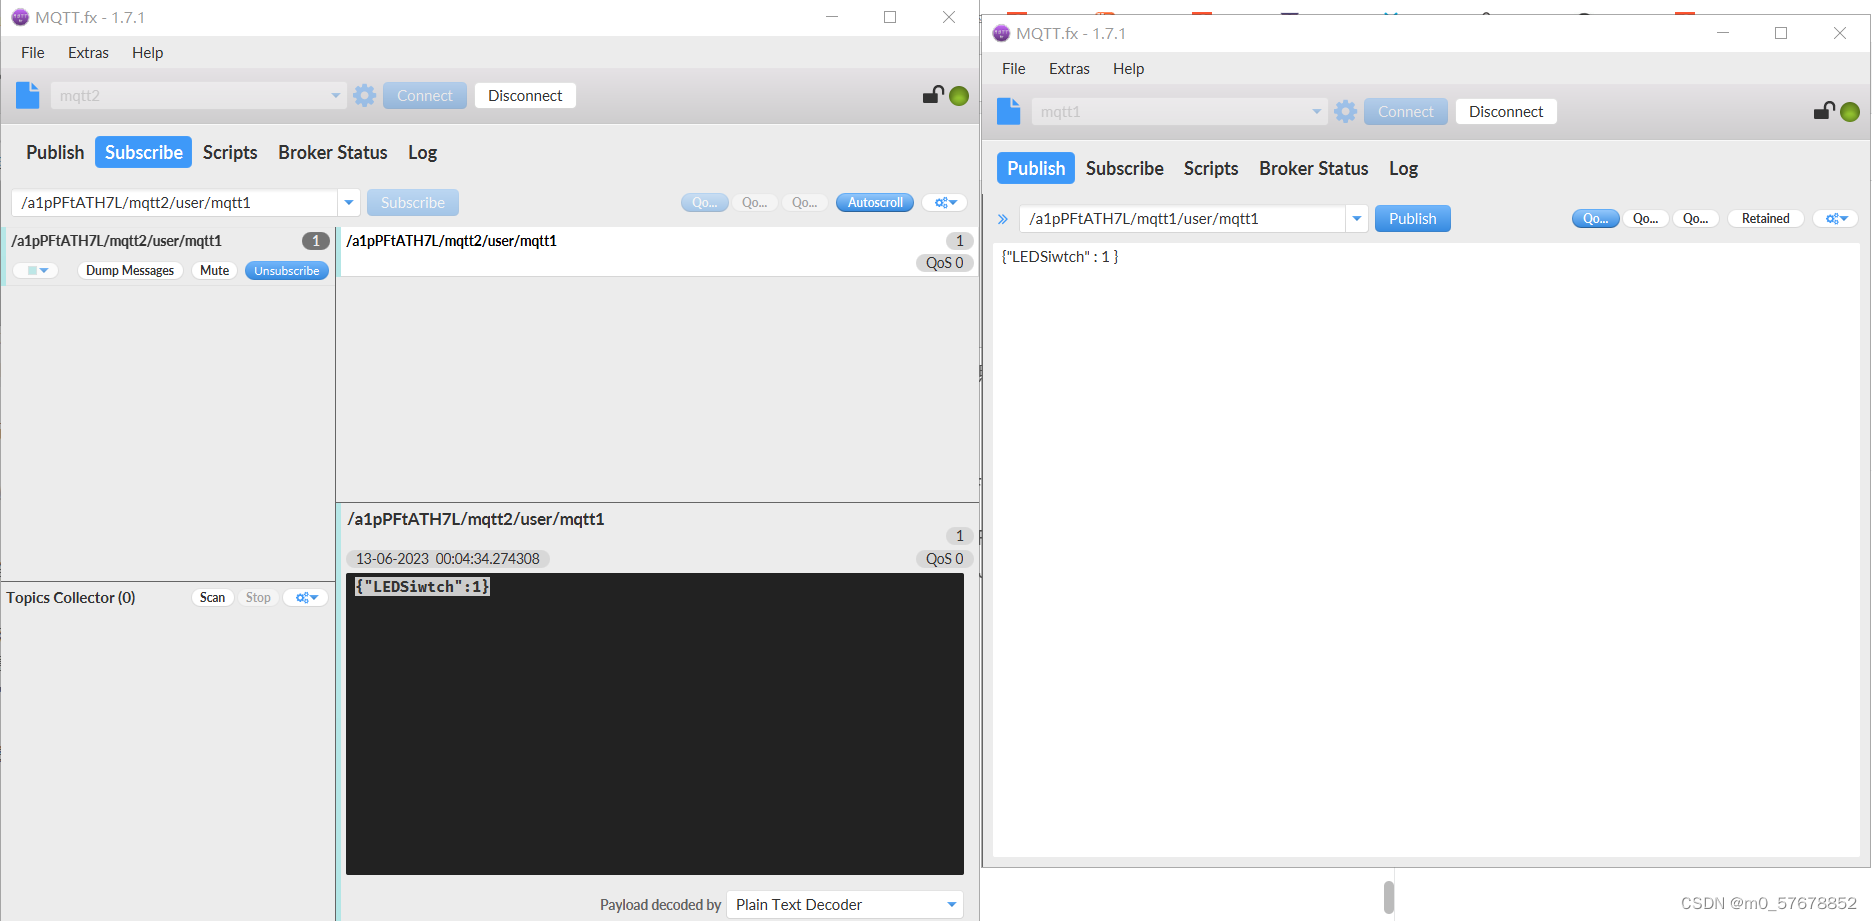Switch to Broker Status tab in mqtt2 window
The image size is (1872, 921).
332,153
